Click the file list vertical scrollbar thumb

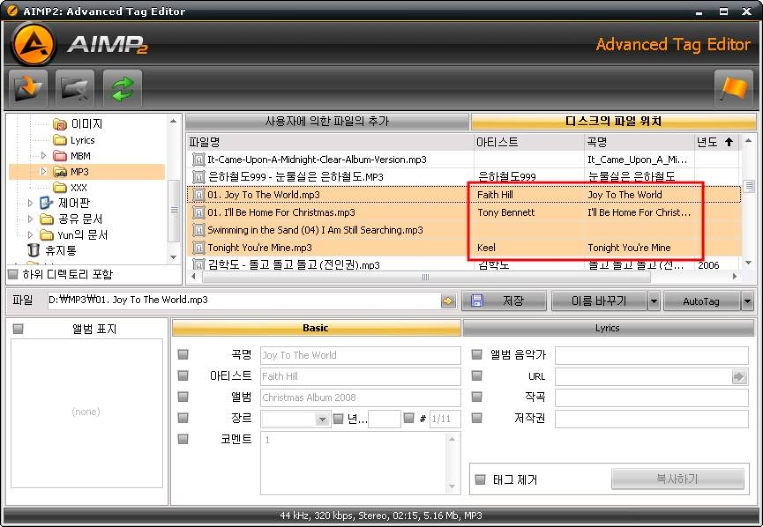coord(749,186)
